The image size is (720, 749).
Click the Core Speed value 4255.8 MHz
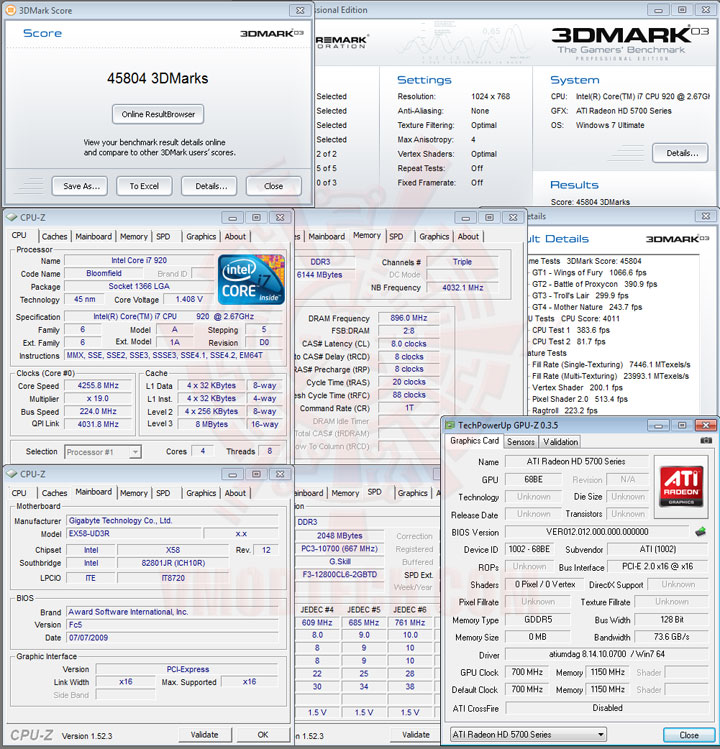tap(98, 385)
